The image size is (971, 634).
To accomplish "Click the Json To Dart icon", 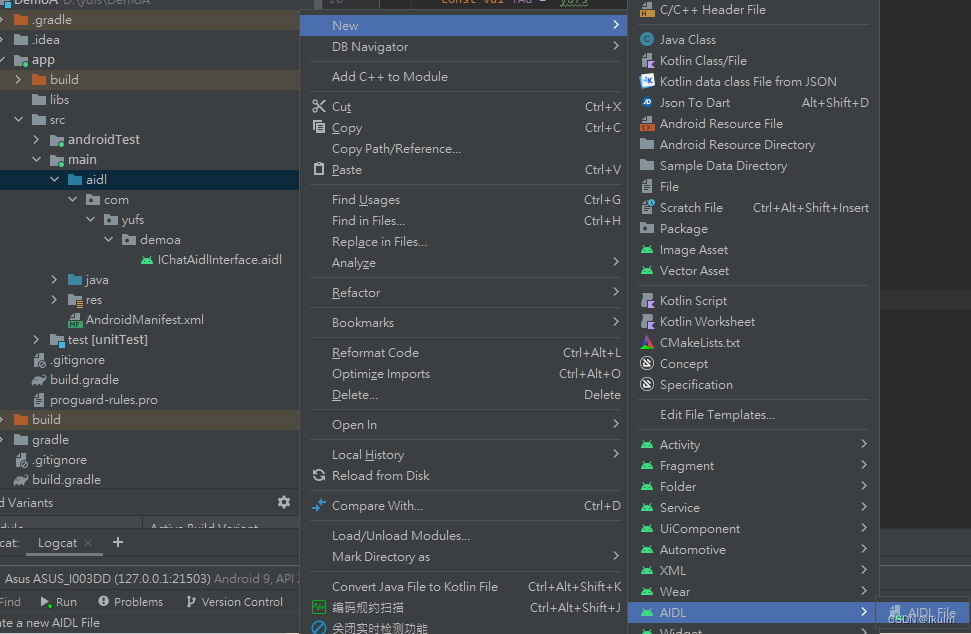I will coord(647,103).
